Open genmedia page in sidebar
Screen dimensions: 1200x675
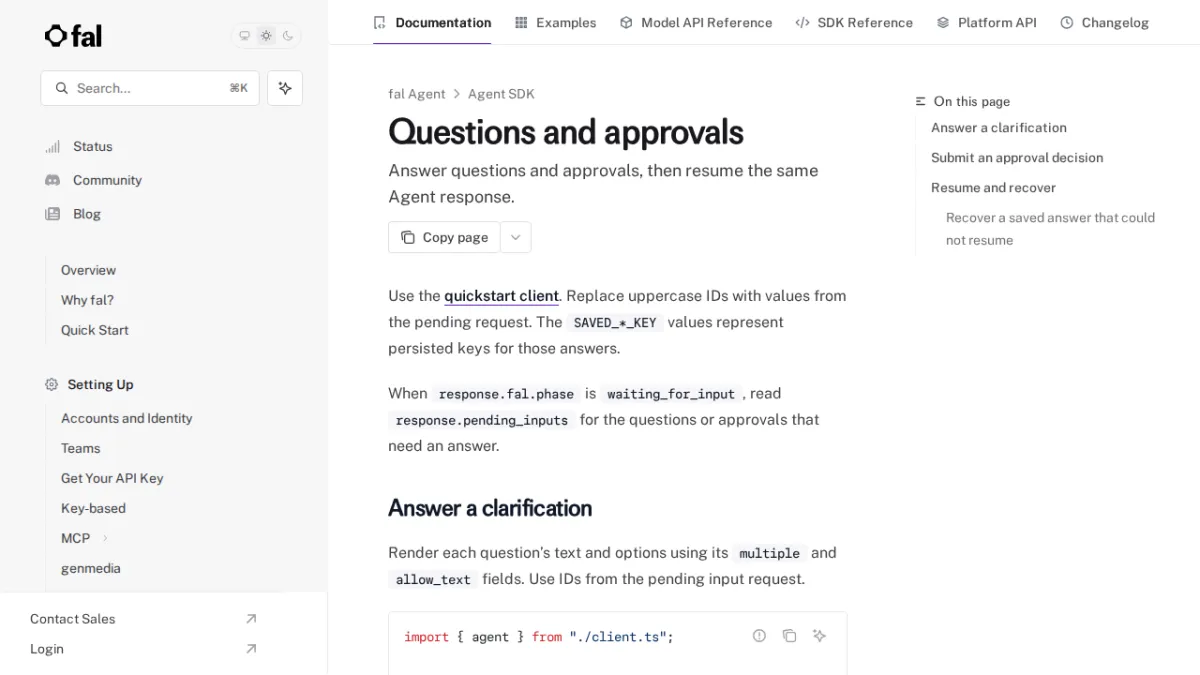pyautogui.click(x=90, y=568)
